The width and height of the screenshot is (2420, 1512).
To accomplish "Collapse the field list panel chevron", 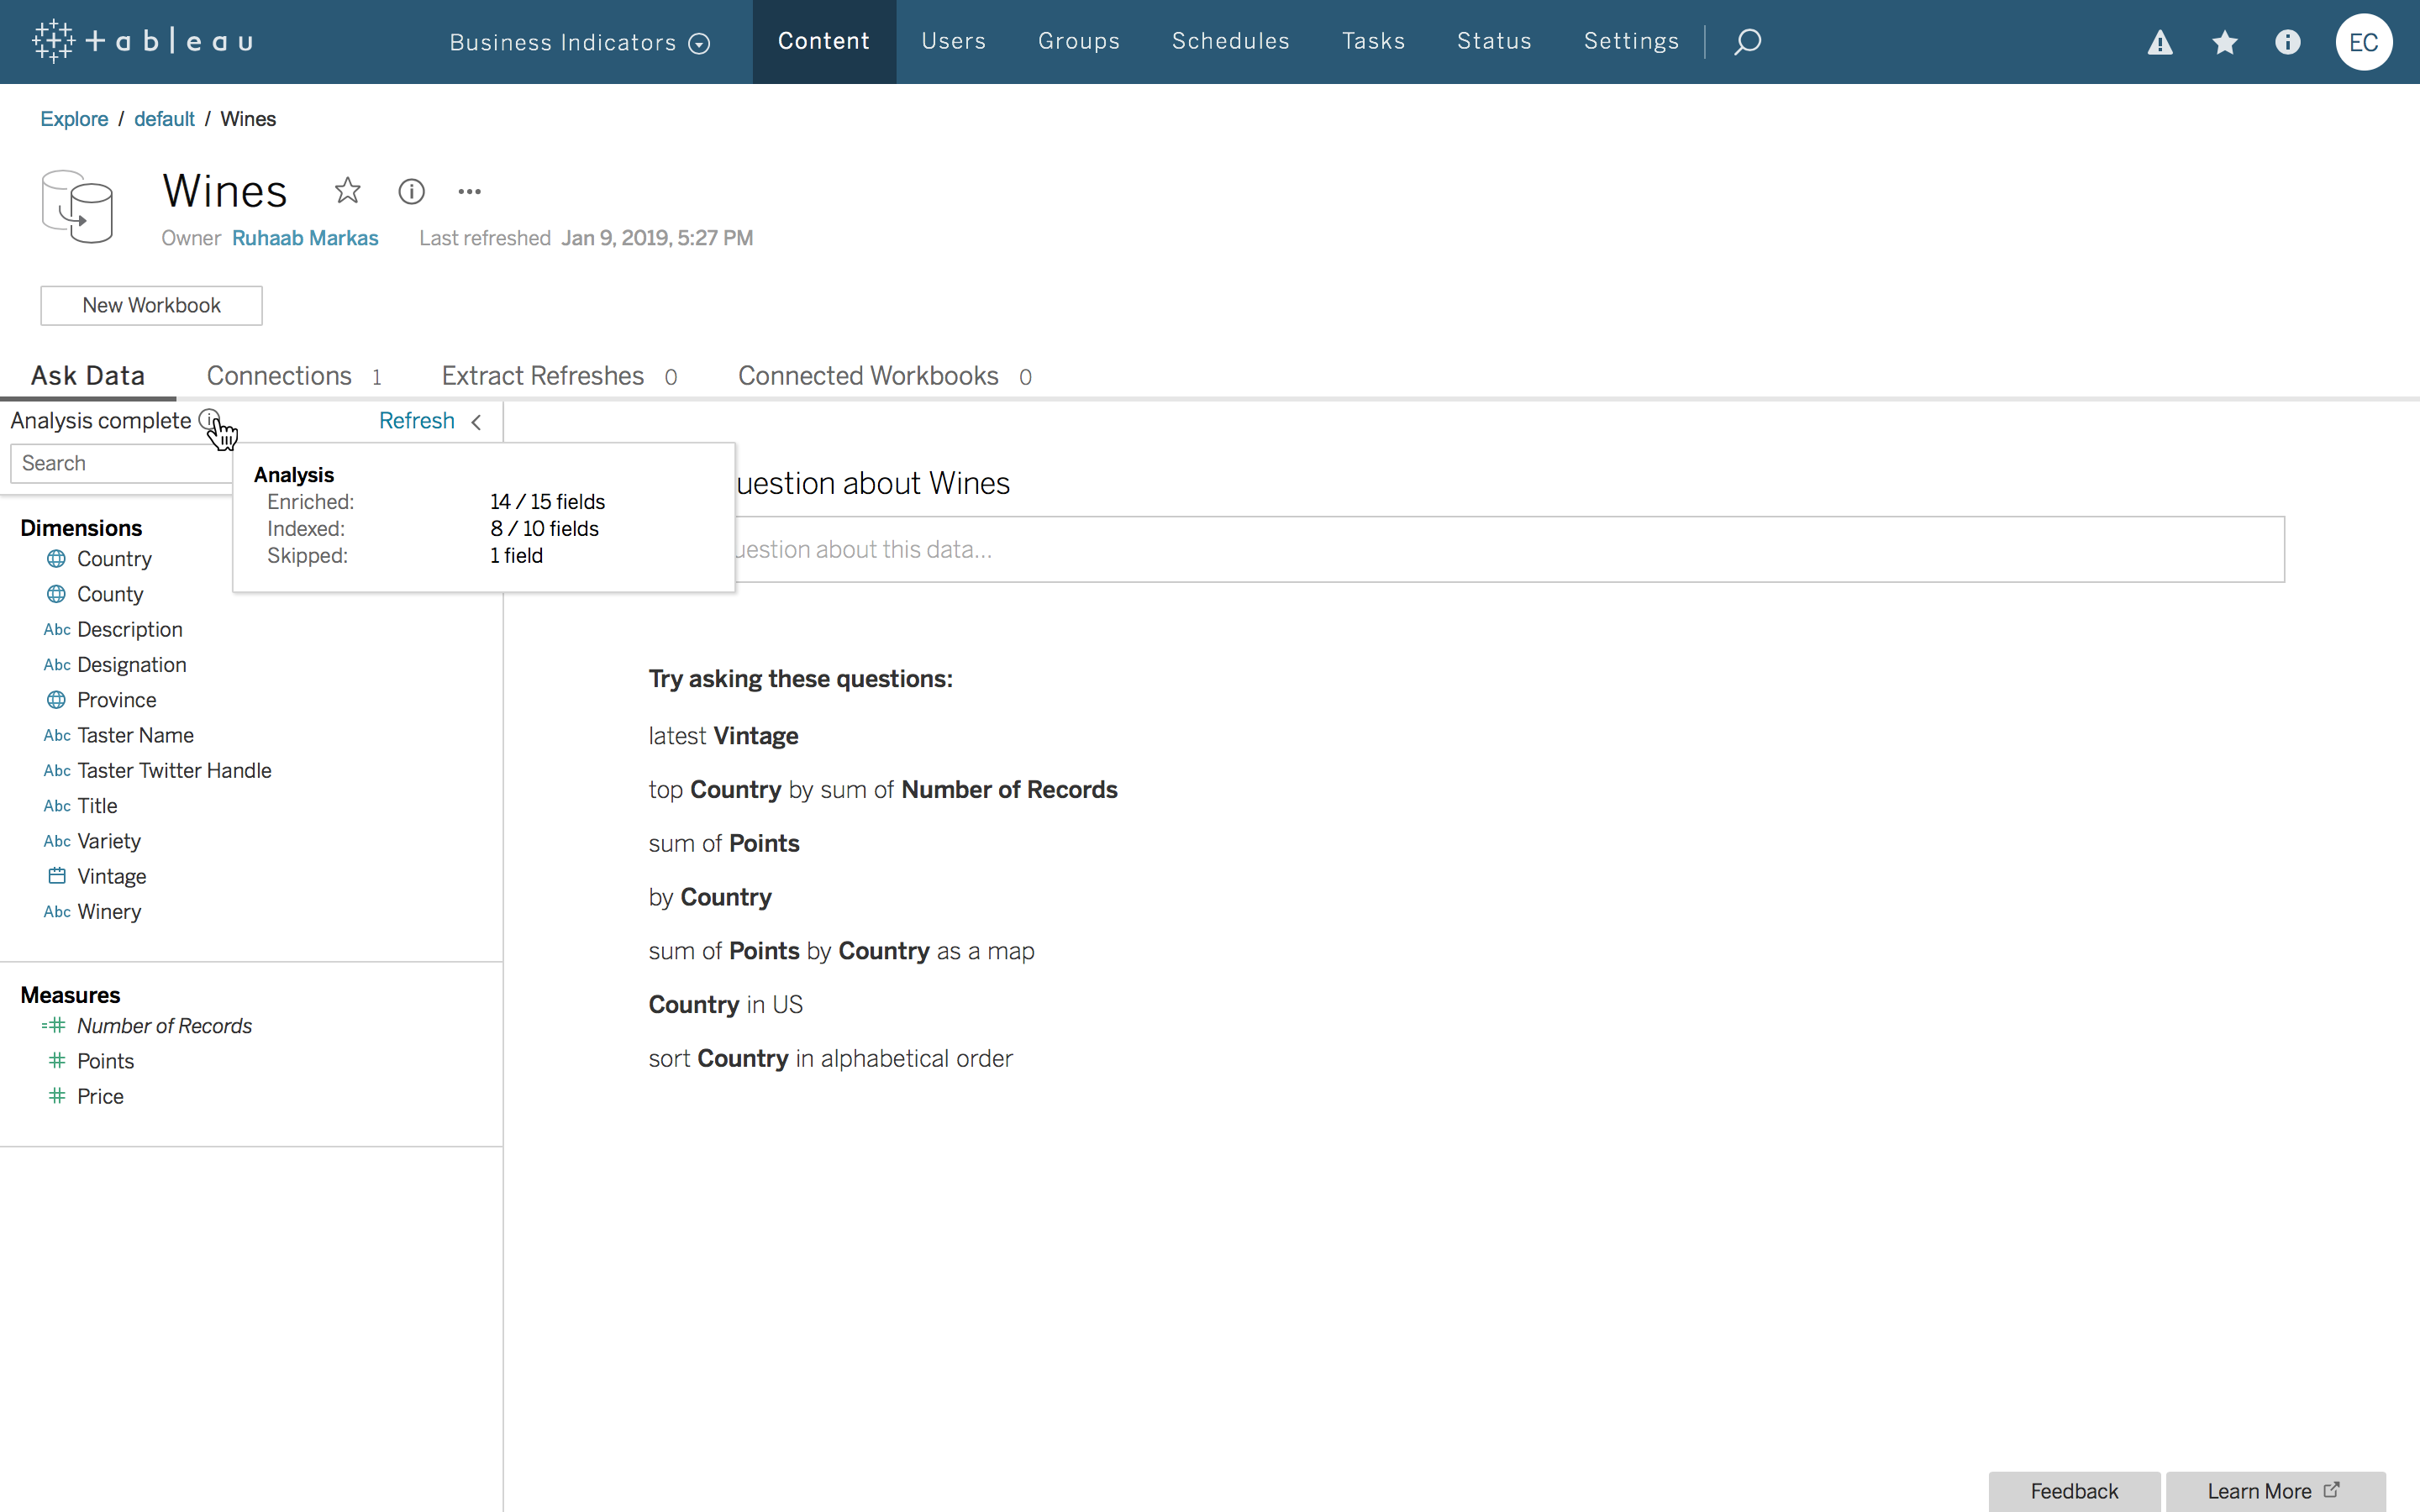I will pyautogui.click(x=477, y=422).
